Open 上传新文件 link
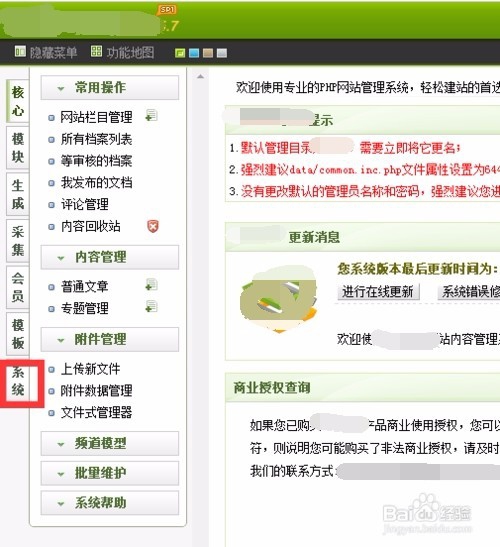 [91, 369]
